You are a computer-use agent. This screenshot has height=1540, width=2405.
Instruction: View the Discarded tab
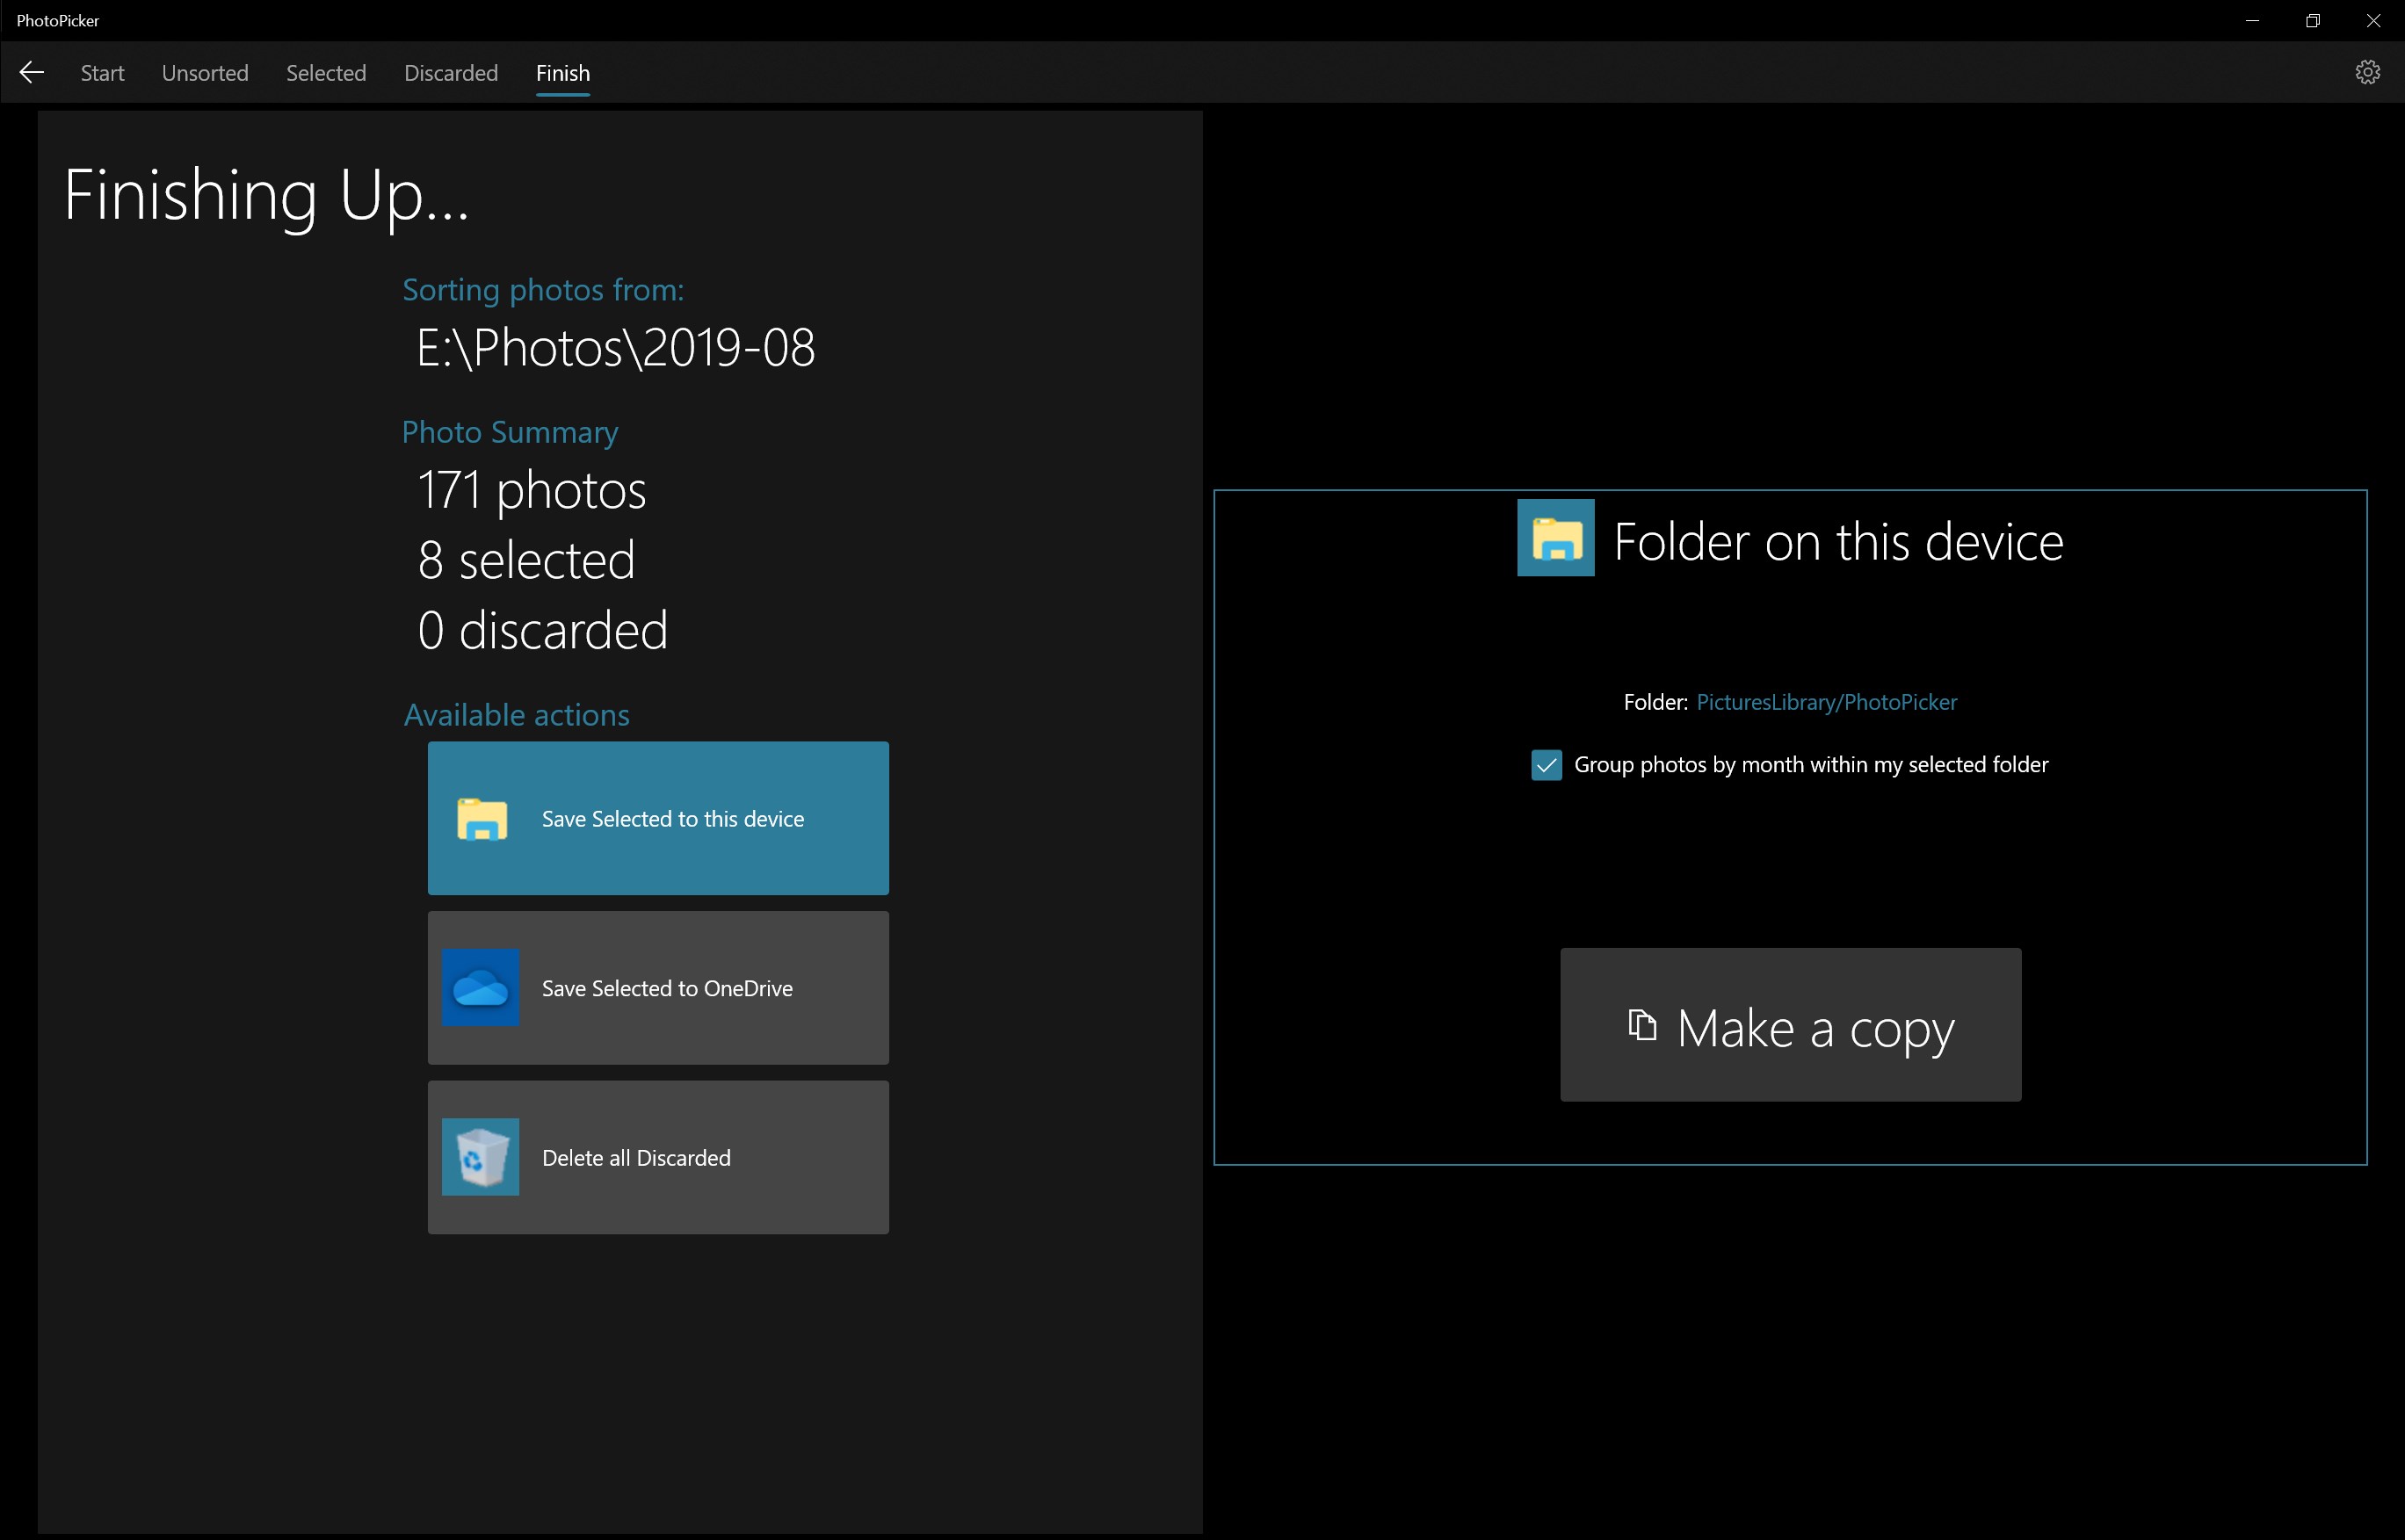coord(451,73)
